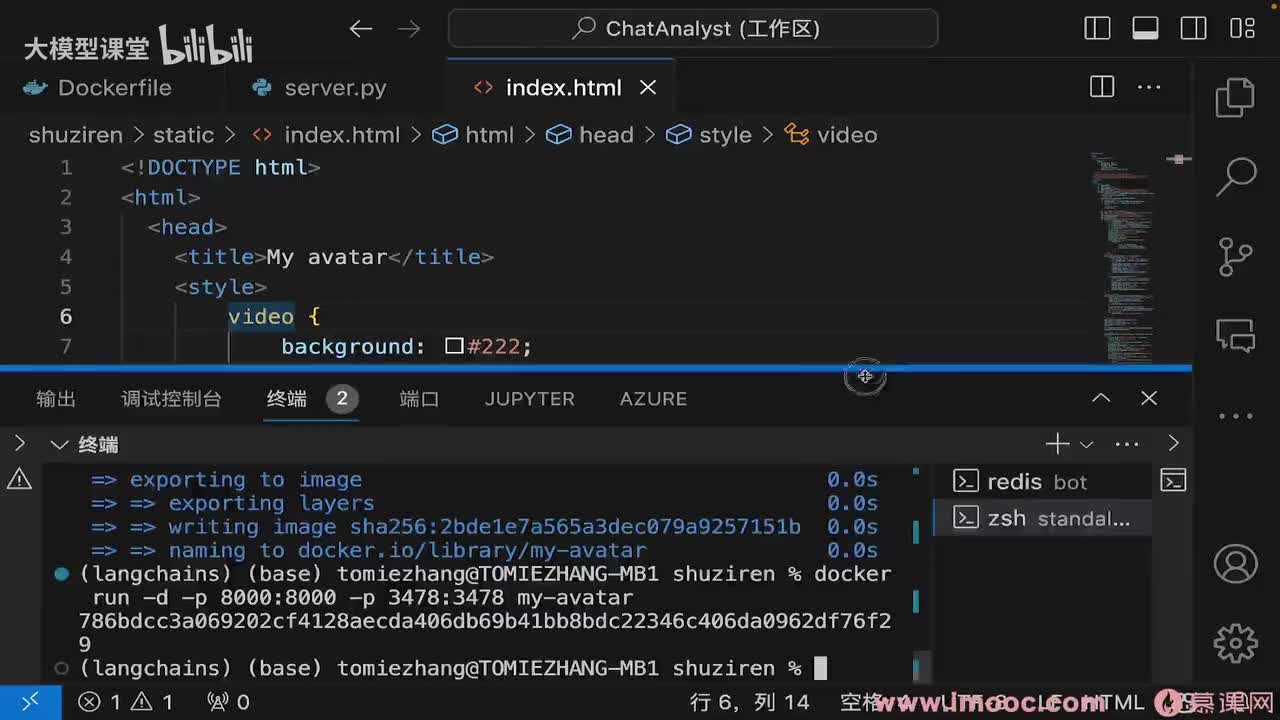
Task: Click the sha256 image hash text
Action: 575,527
